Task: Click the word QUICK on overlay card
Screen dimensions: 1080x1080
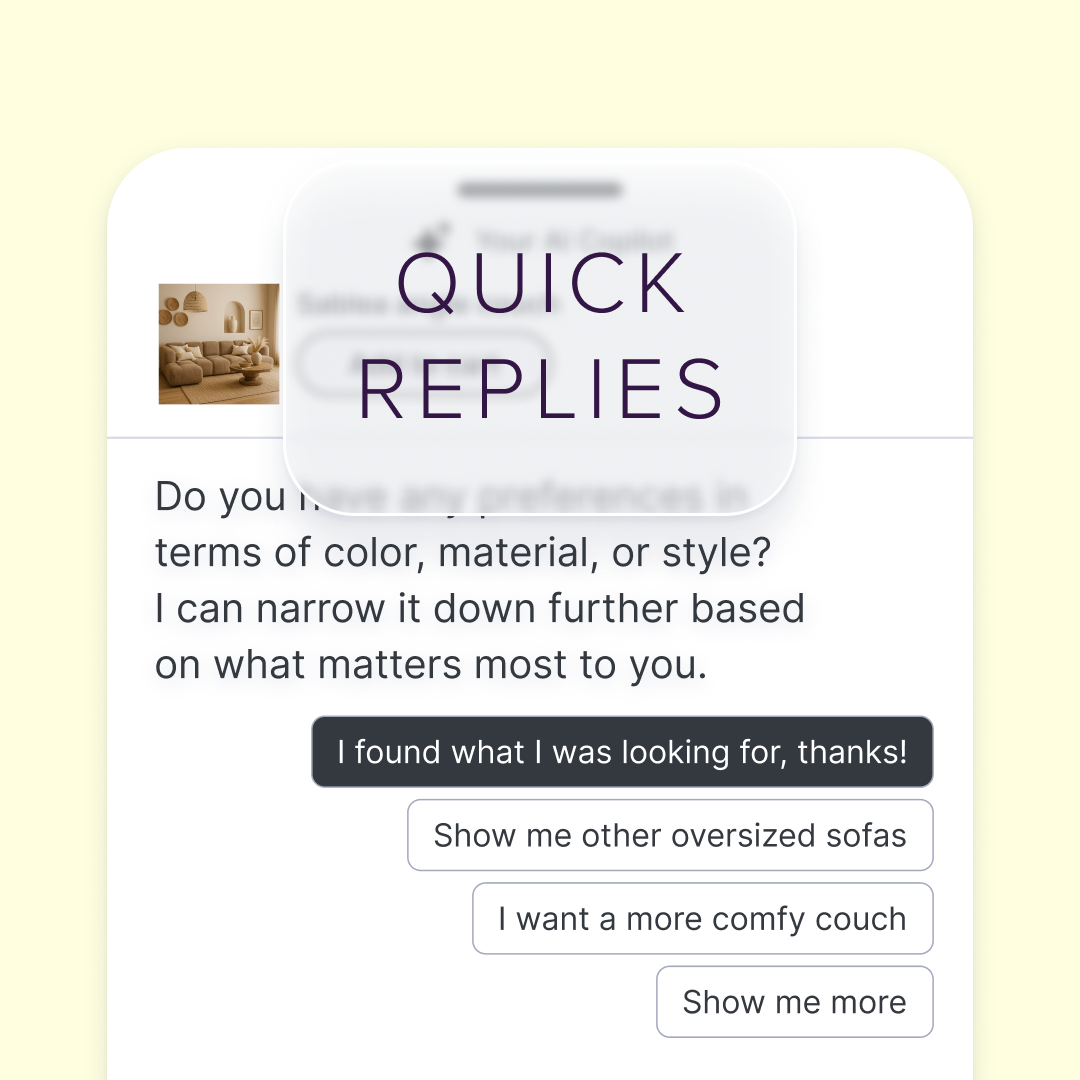Action: [x=541, y=283]
